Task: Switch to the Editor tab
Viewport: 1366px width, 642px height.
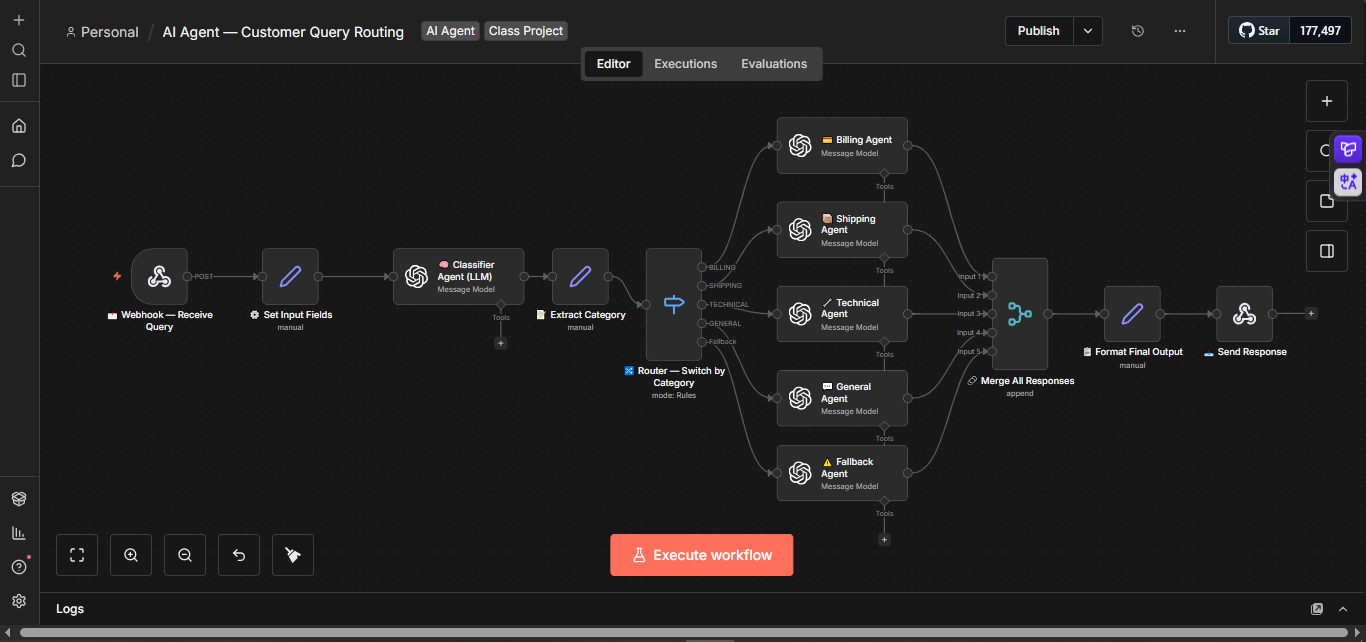Action: tap(613, 64)
